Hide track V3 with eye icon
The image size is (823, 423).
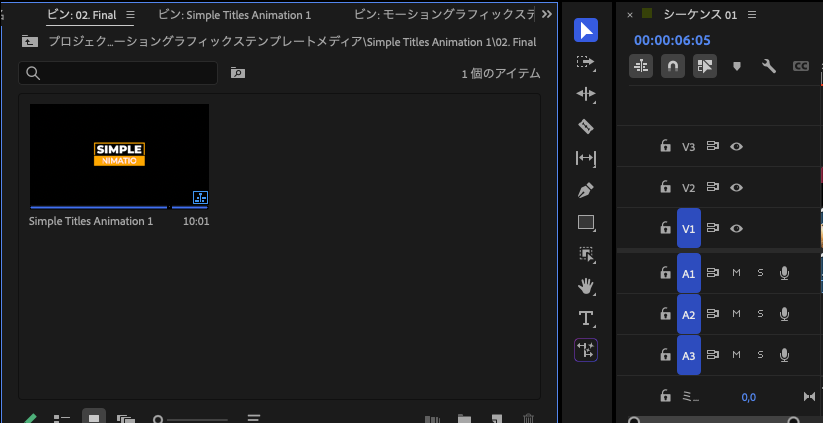point(736,146)
